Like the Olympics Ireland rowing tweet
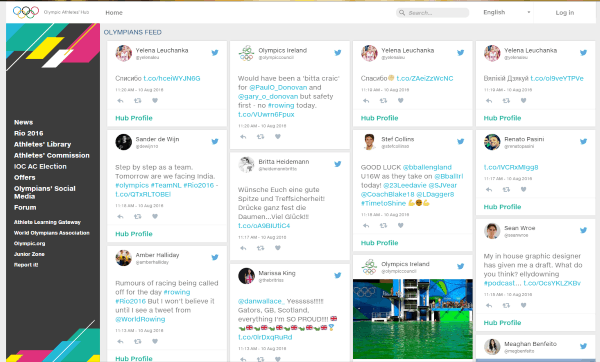 coord(278,137)
